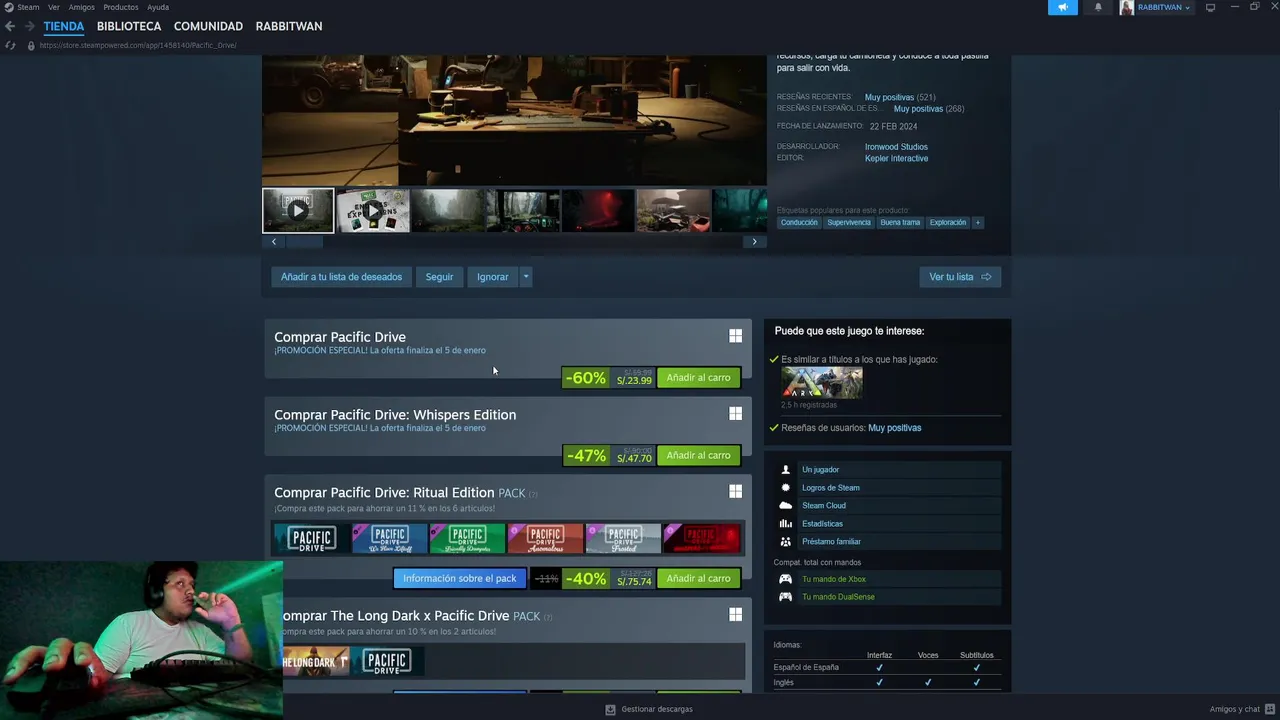1280x720 pixels.
Task: Play the first Pacific Drive trailer thumbnail
Action: [x=298, y=210]
